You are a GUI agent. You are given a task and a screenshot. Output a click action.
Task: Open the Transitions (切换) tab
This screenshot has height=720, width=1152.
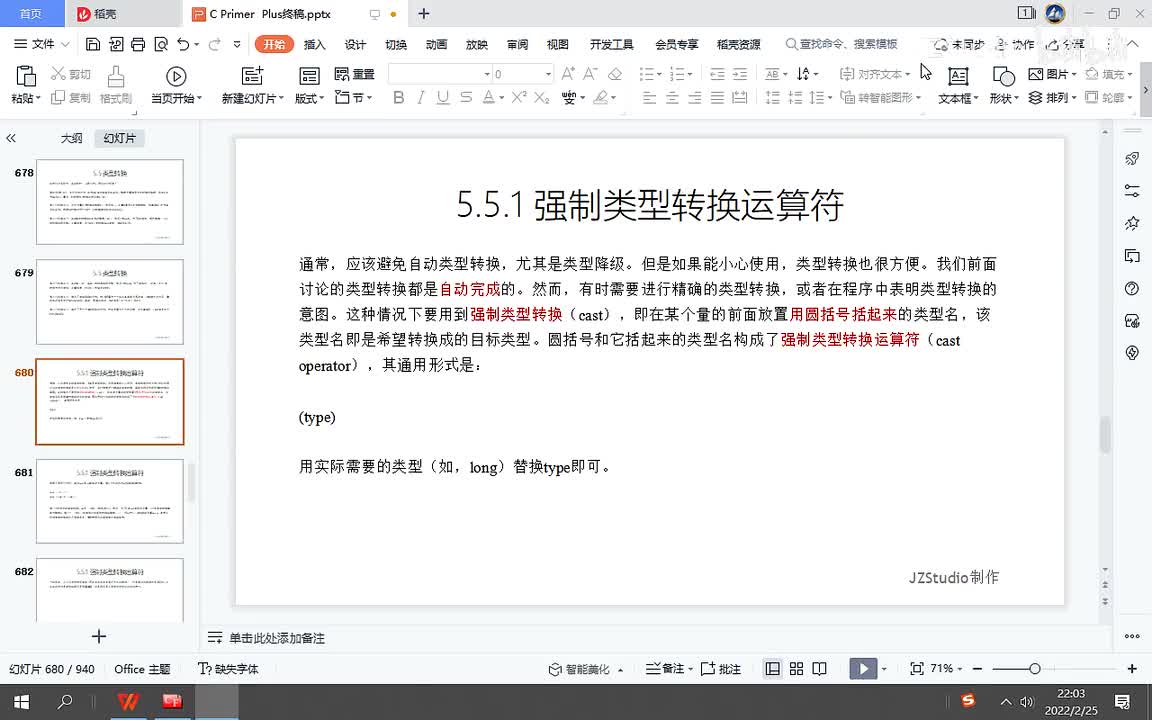pos(395,44)
